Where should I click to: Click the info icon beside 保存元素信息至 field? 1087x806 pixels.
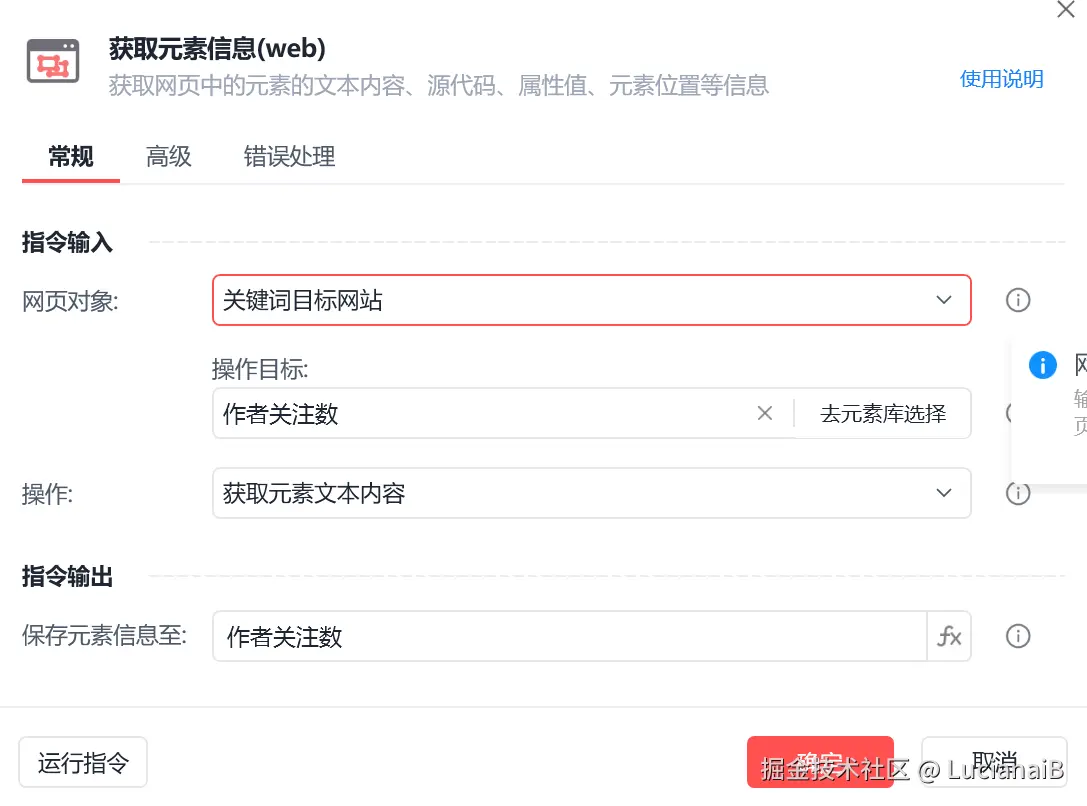[1018, 636]
